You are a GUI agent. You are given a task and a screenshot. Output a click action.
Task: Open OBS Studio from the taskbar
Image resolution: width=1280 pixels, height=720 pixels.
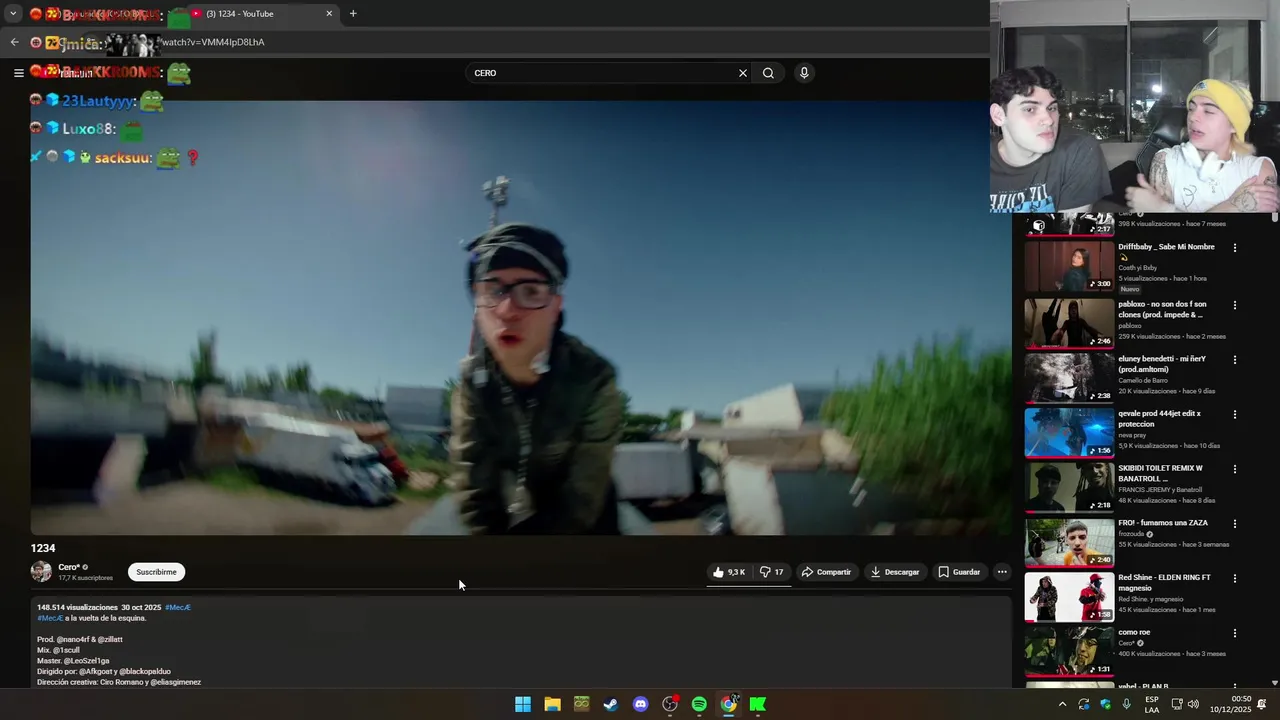coord(670,704)
